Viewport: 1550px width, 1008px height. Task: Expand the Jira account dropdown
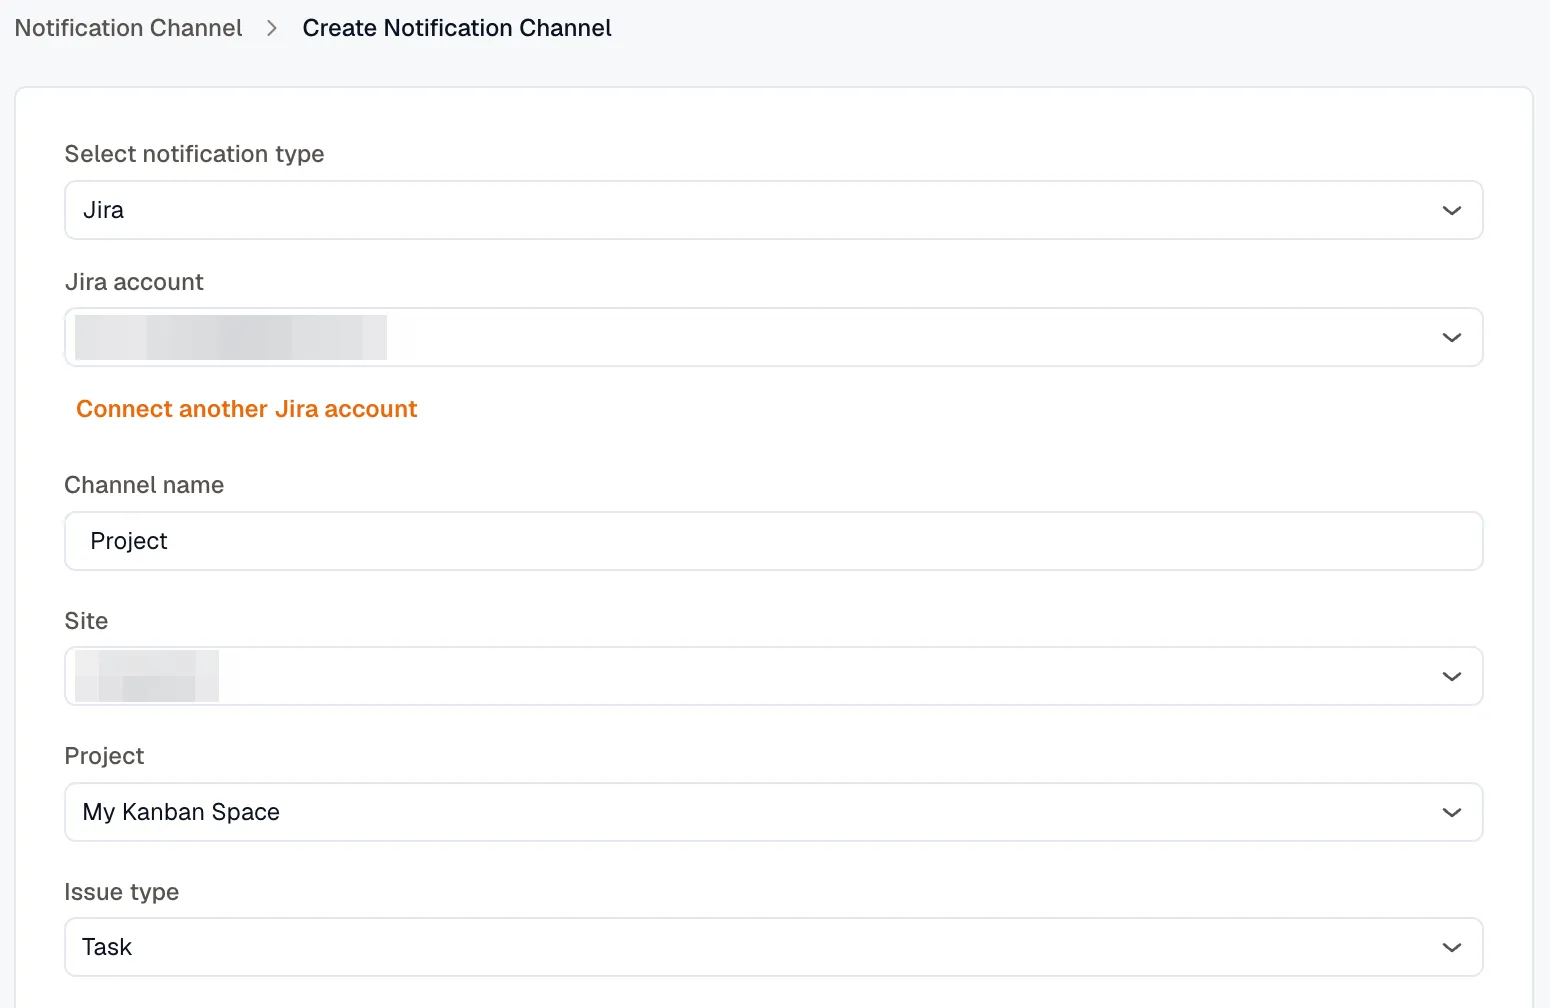pyautogui.click(x=773, y=337)
